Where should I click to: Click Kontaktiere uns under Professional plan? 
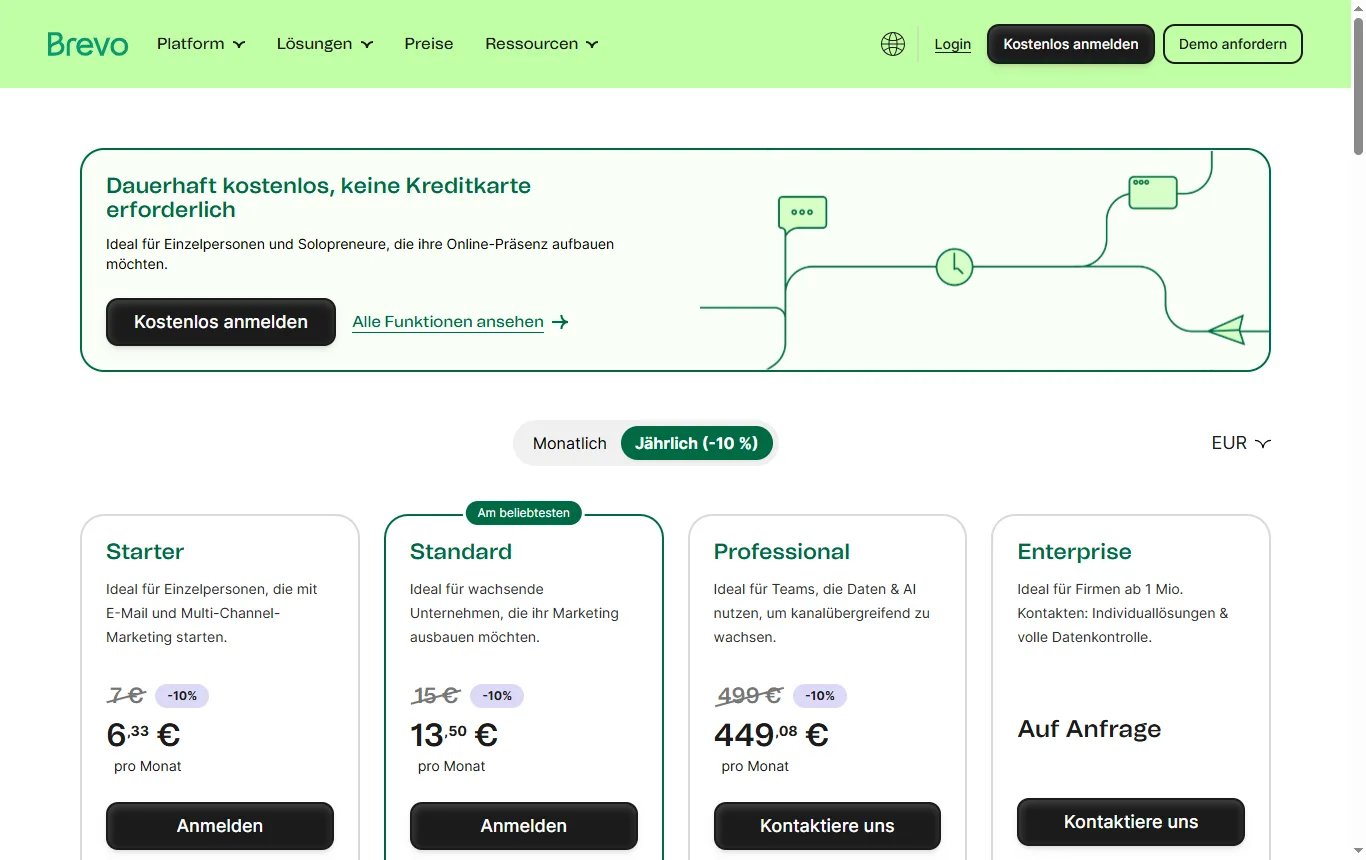(x=827, y=826)
